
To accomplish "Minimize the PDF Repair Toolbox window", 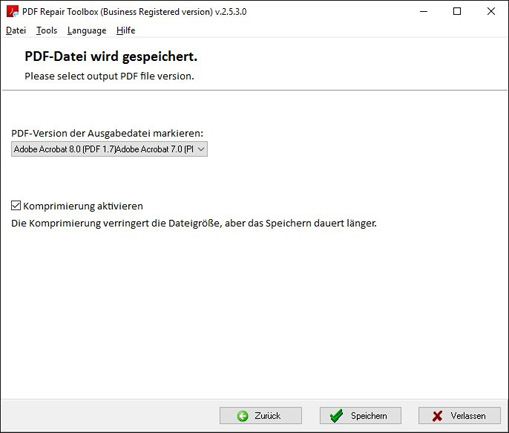I will point(424,11).
